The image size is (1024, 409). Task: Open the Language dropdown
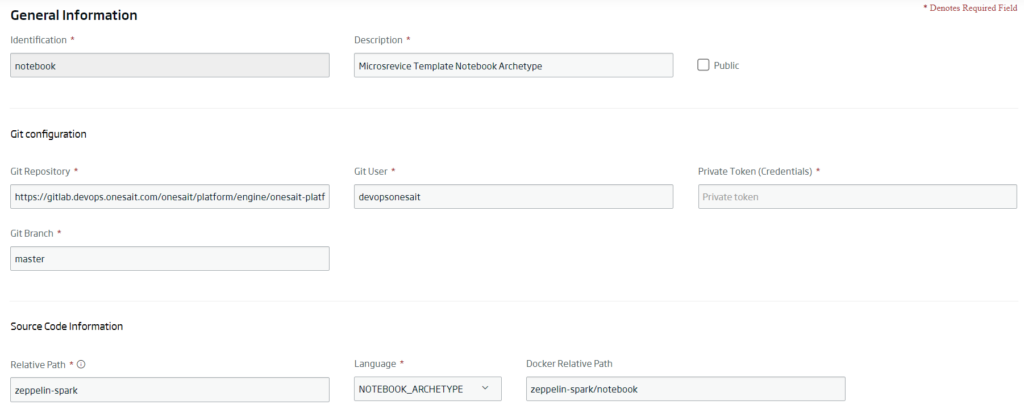pyautogui.click(x=428, y=389)
